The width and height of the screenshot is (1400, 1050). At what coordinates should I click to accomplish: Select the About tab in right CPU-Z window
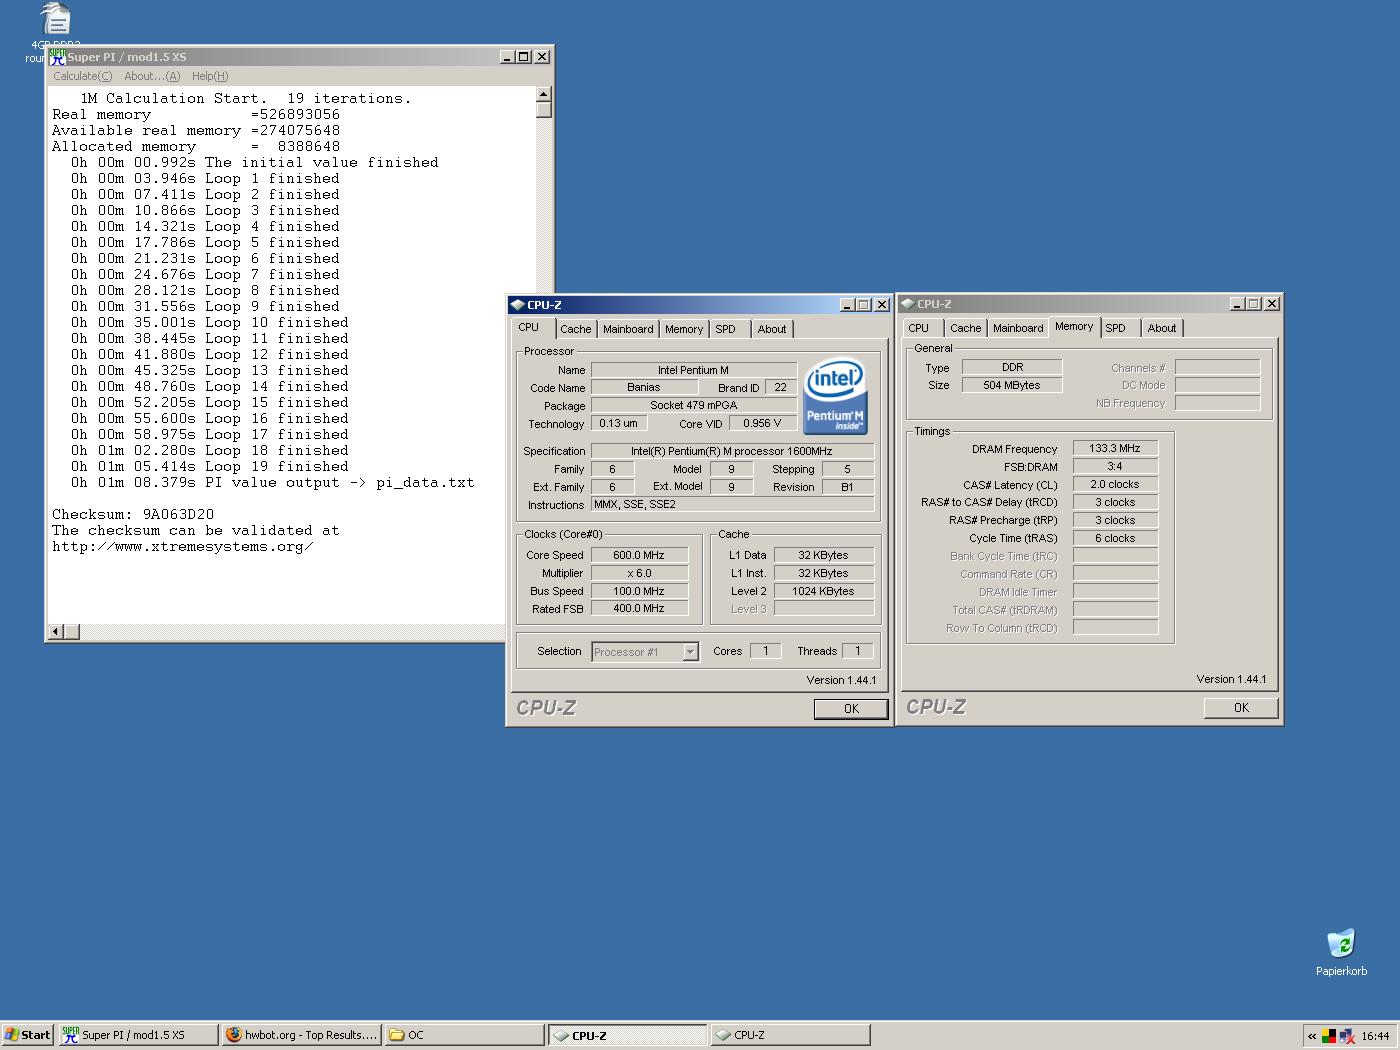coord(1162,328)
